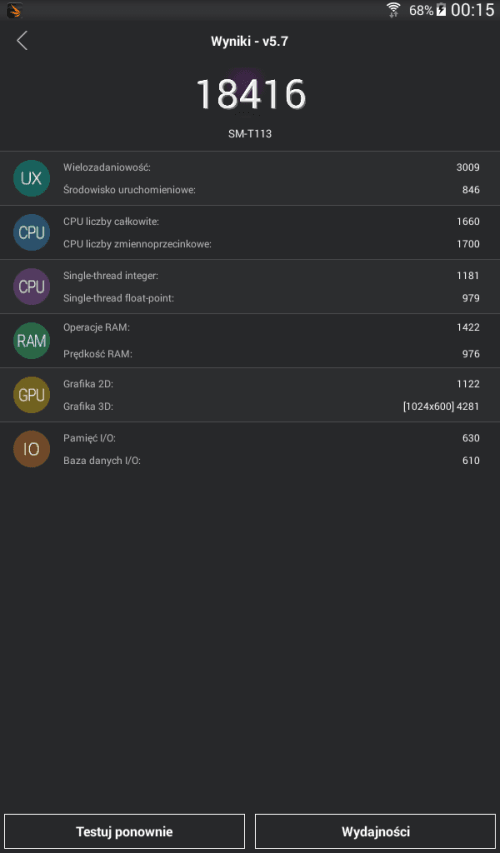Open the AnTuTu notification icon in status bar

tap(15, 10)
